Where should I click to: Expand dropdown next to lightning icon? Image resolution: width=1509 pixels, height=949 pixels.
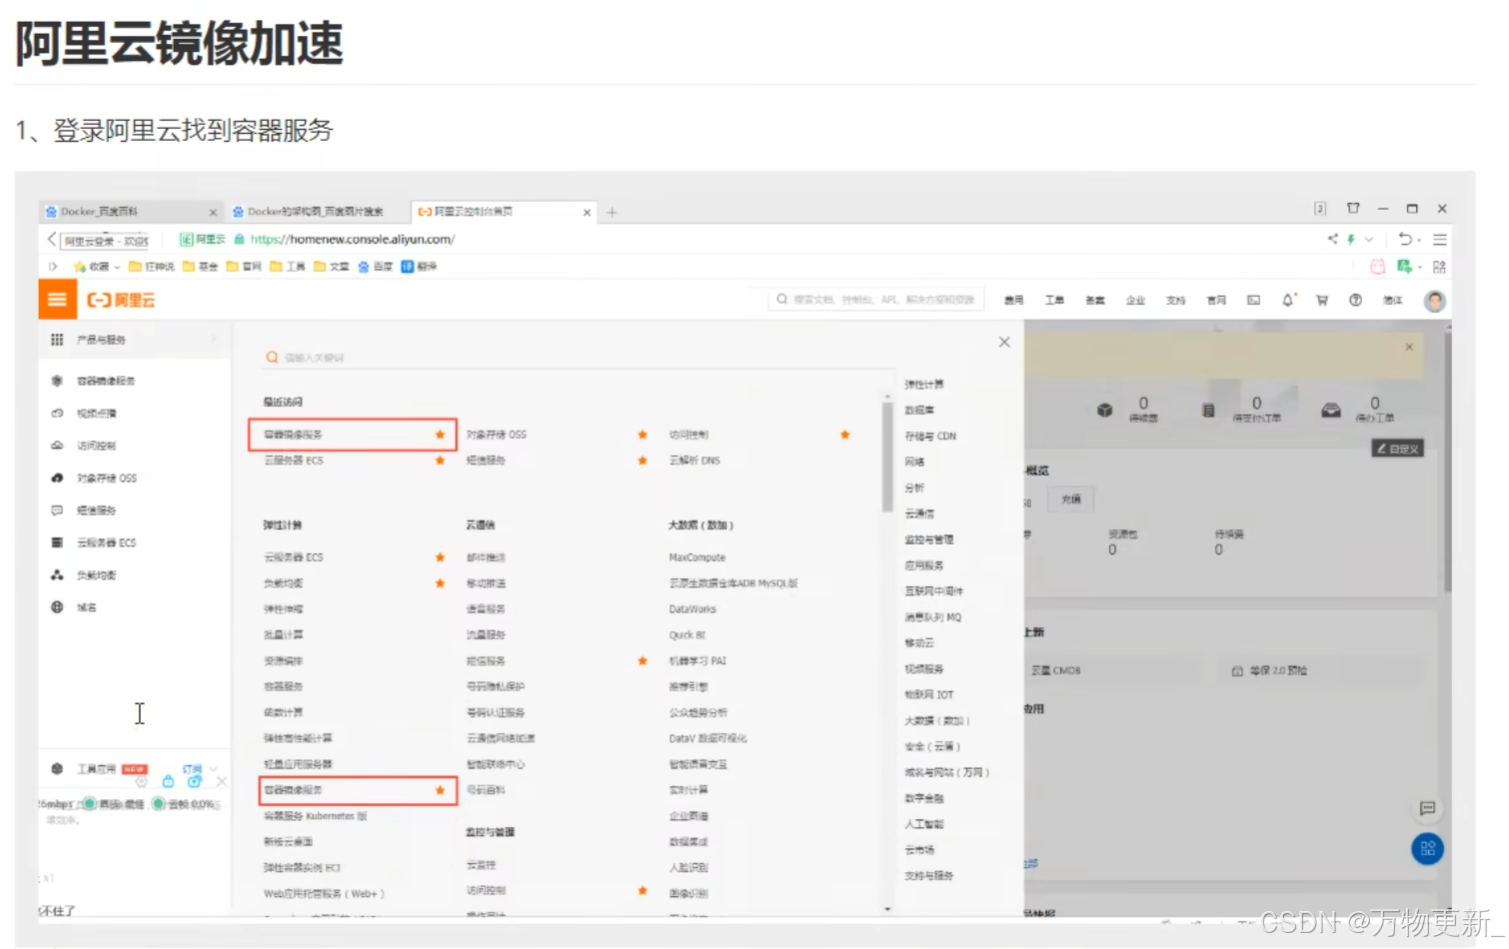(1369, 239)
